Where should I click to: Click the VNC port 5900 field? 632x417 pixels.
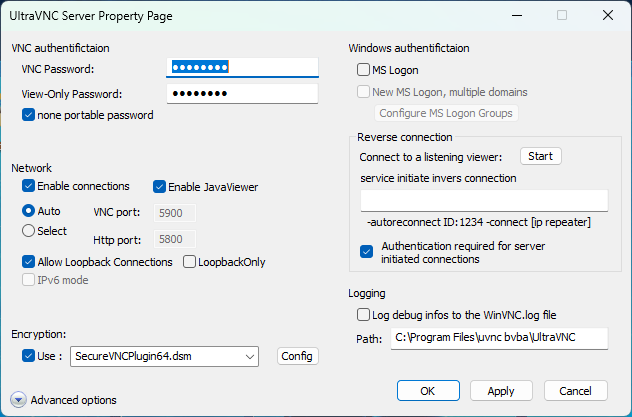click(x=175, y=213)
